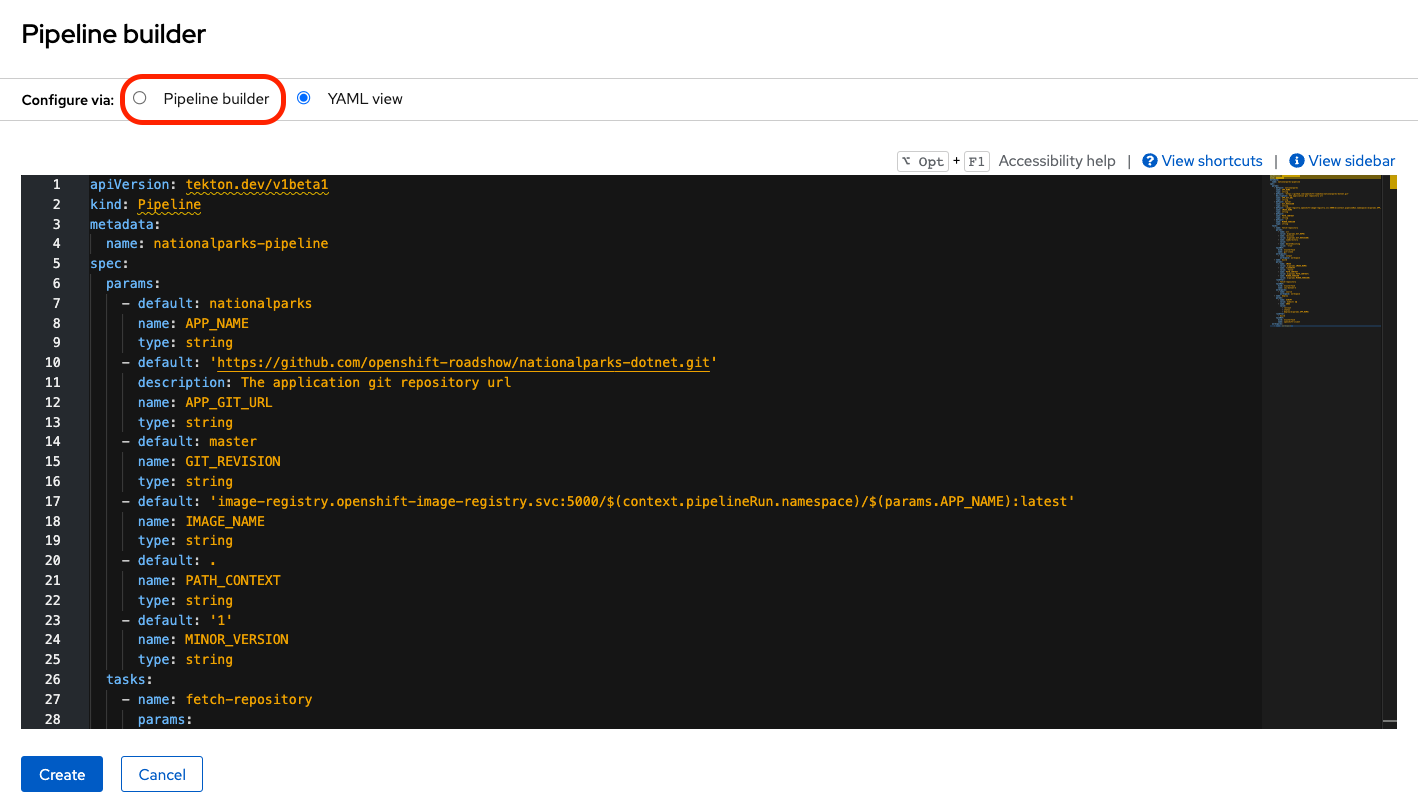Click the tekton.dev/v1beta1 apiVersion value
The height and width of the screenshot is (806, 1418).
coord(257,185)
